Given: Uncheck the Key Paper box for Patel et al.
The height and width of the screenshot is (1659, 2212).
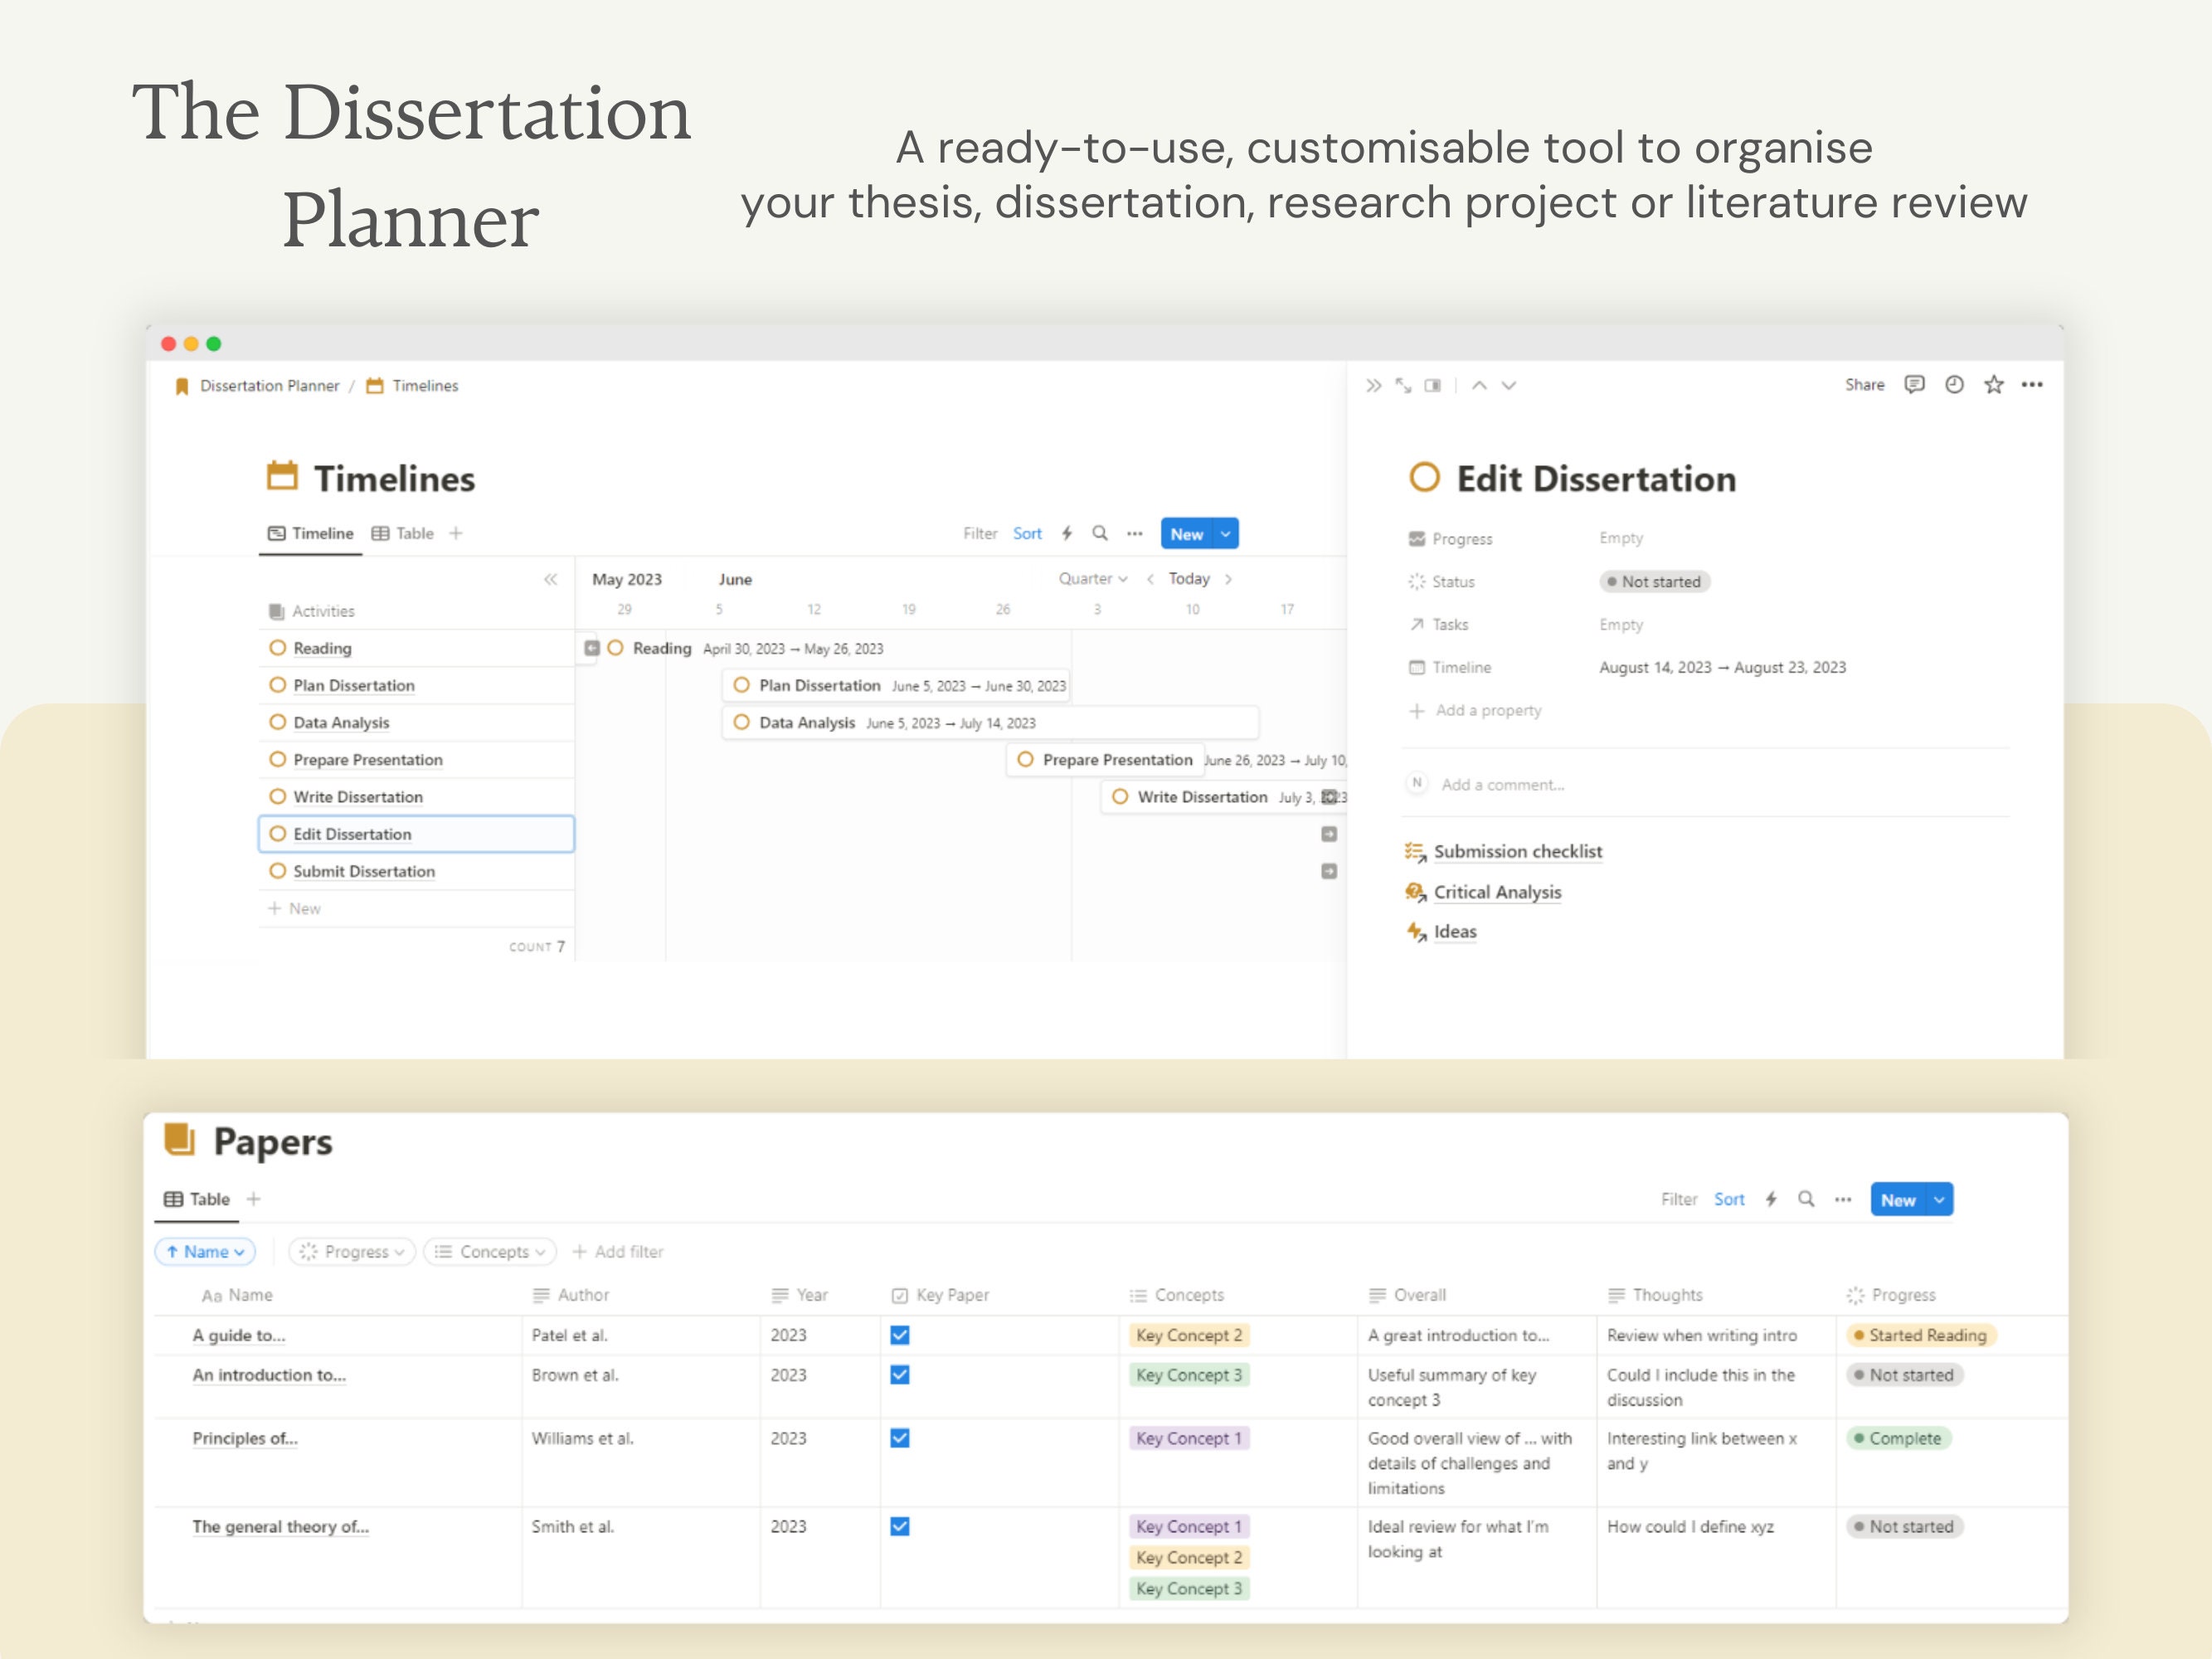Looking at the screenshot, I should 899,1335.
